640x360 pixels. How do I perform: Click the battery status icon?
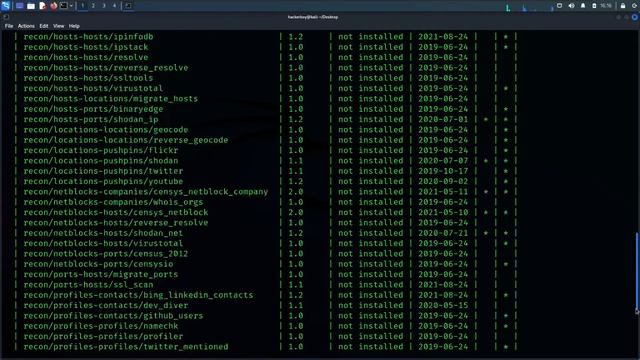[x=594, y=6]
